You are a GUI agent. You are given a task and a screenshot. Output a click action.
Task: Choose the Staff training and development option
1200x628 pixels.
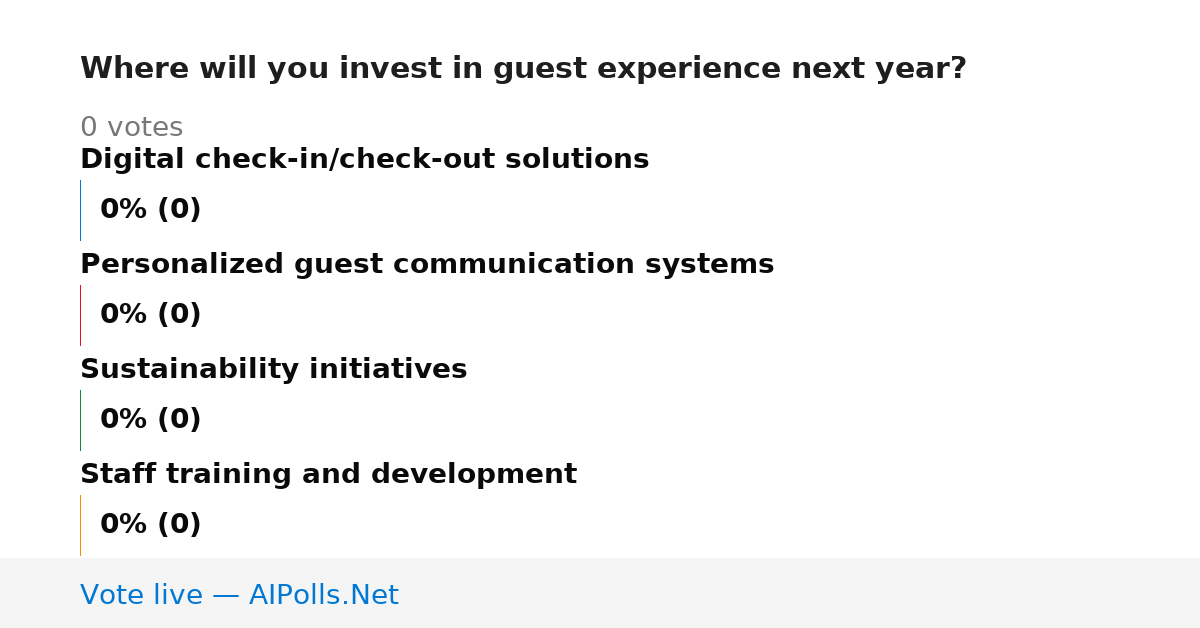point(328,474)
